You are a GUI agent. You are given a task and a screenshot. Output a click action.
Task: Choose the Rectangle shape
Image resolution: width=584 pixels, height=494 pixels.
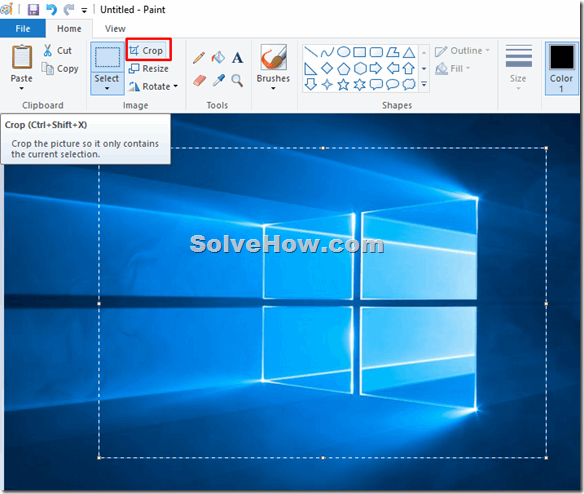[x=360, y=52]
